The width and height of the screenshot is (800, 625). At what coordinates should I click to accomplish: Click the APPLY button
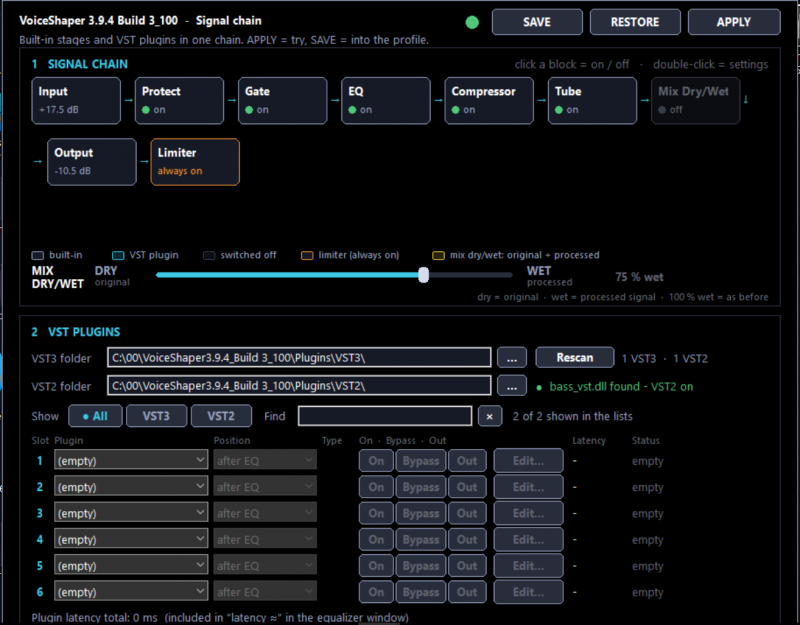[734, 22]
